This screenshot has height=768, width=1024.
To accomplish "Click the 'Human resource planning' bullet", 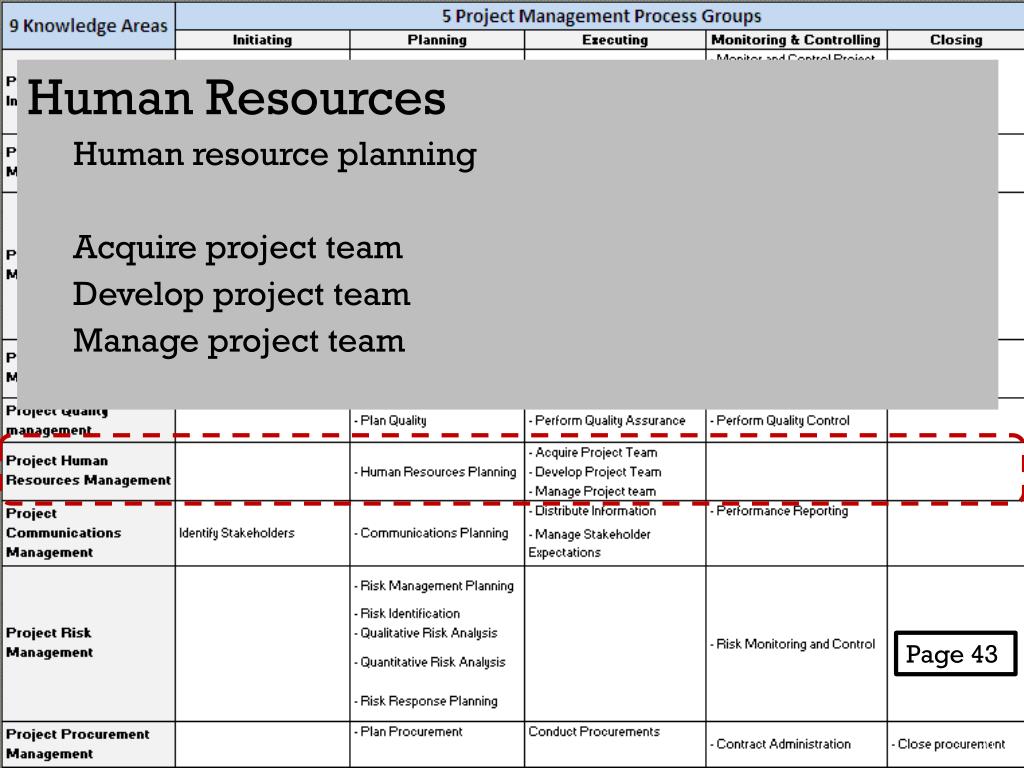I will (274, 155).
